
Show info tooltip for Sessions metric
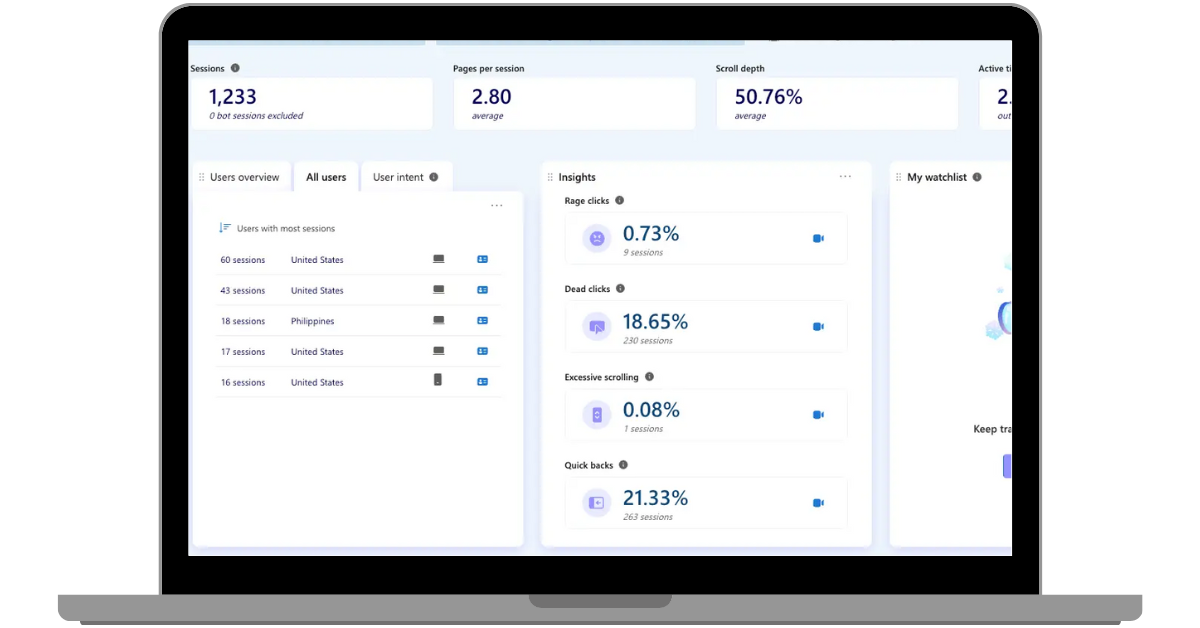235,68
